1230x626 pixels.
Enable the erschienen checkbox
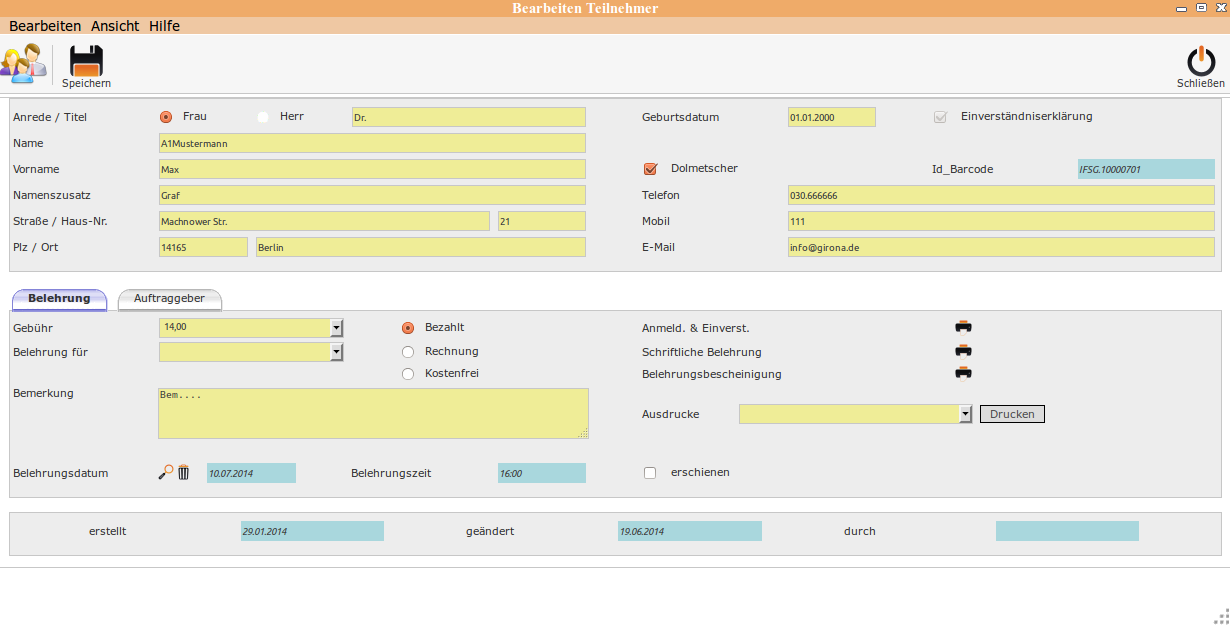click(650, 473)
